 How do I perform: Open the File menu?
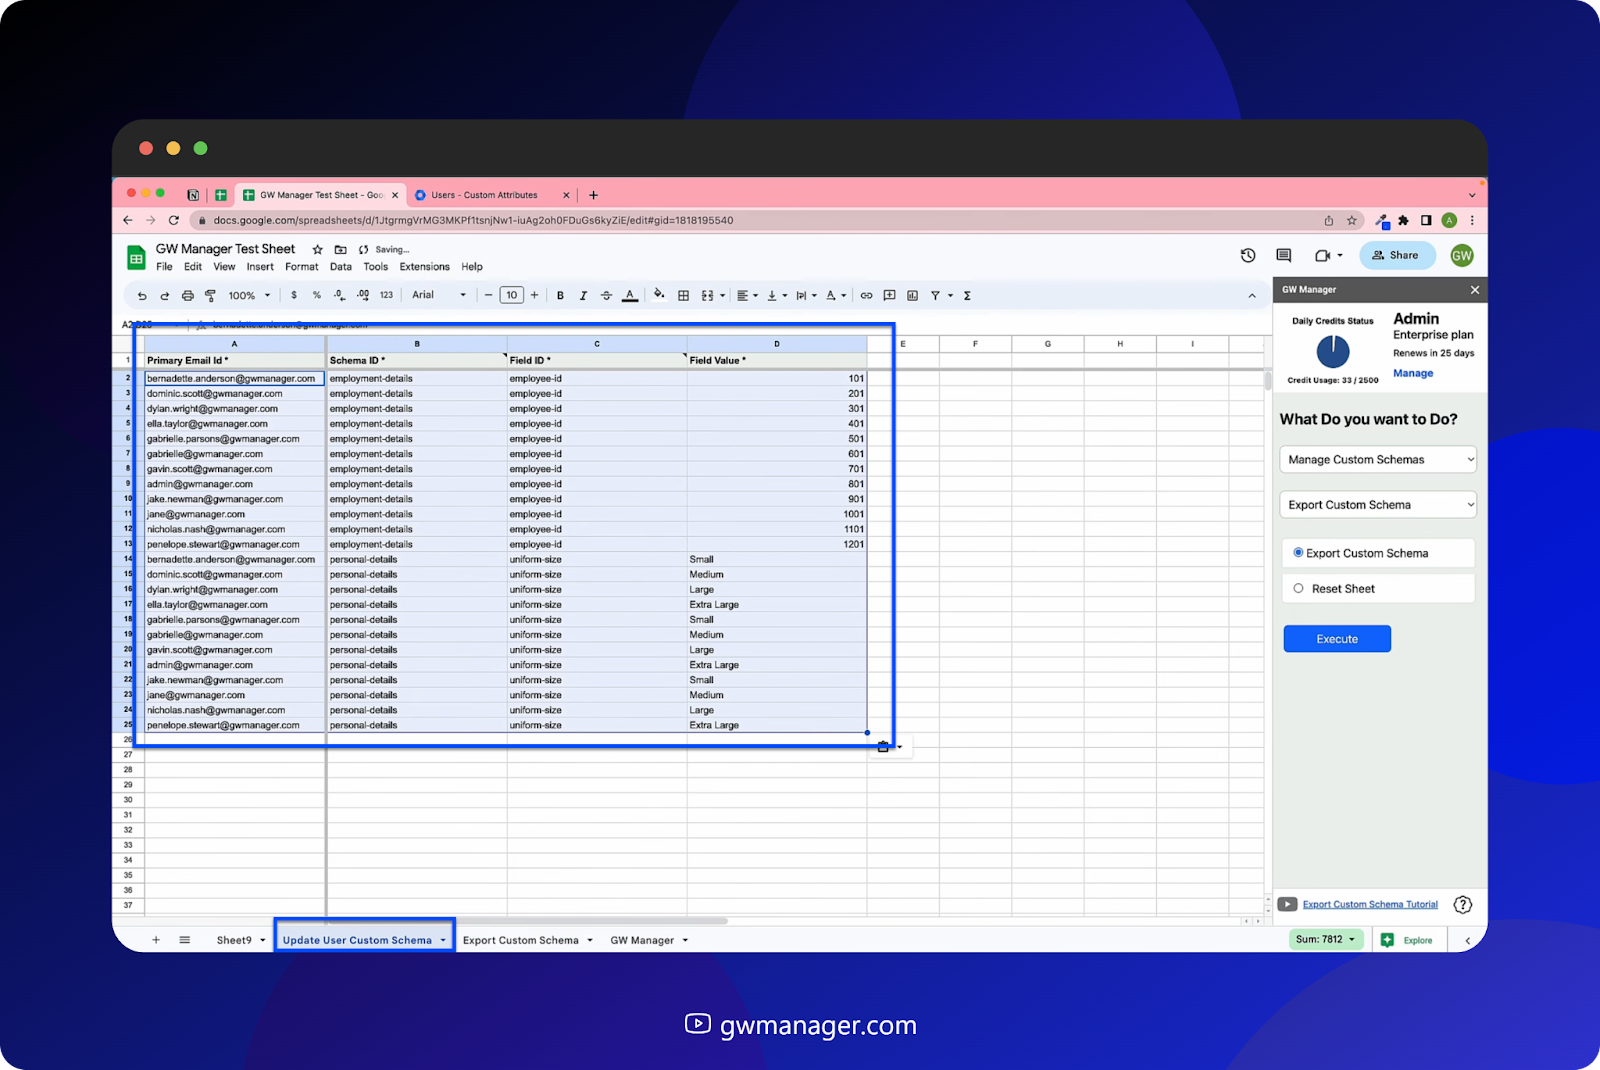tap(164, 267)
